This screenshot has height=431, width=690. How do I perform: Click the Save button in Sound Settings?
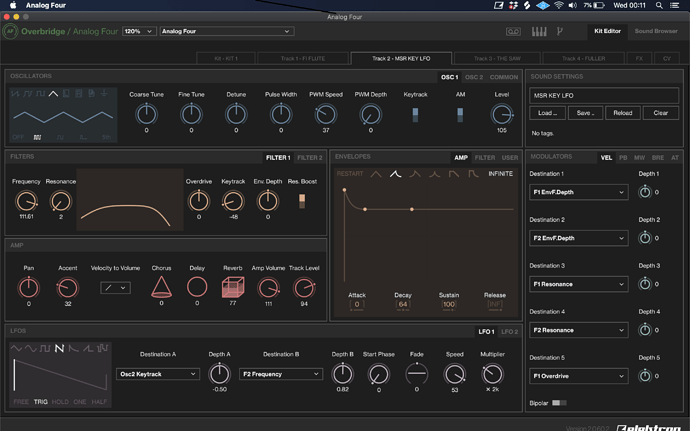pos(584,113)
